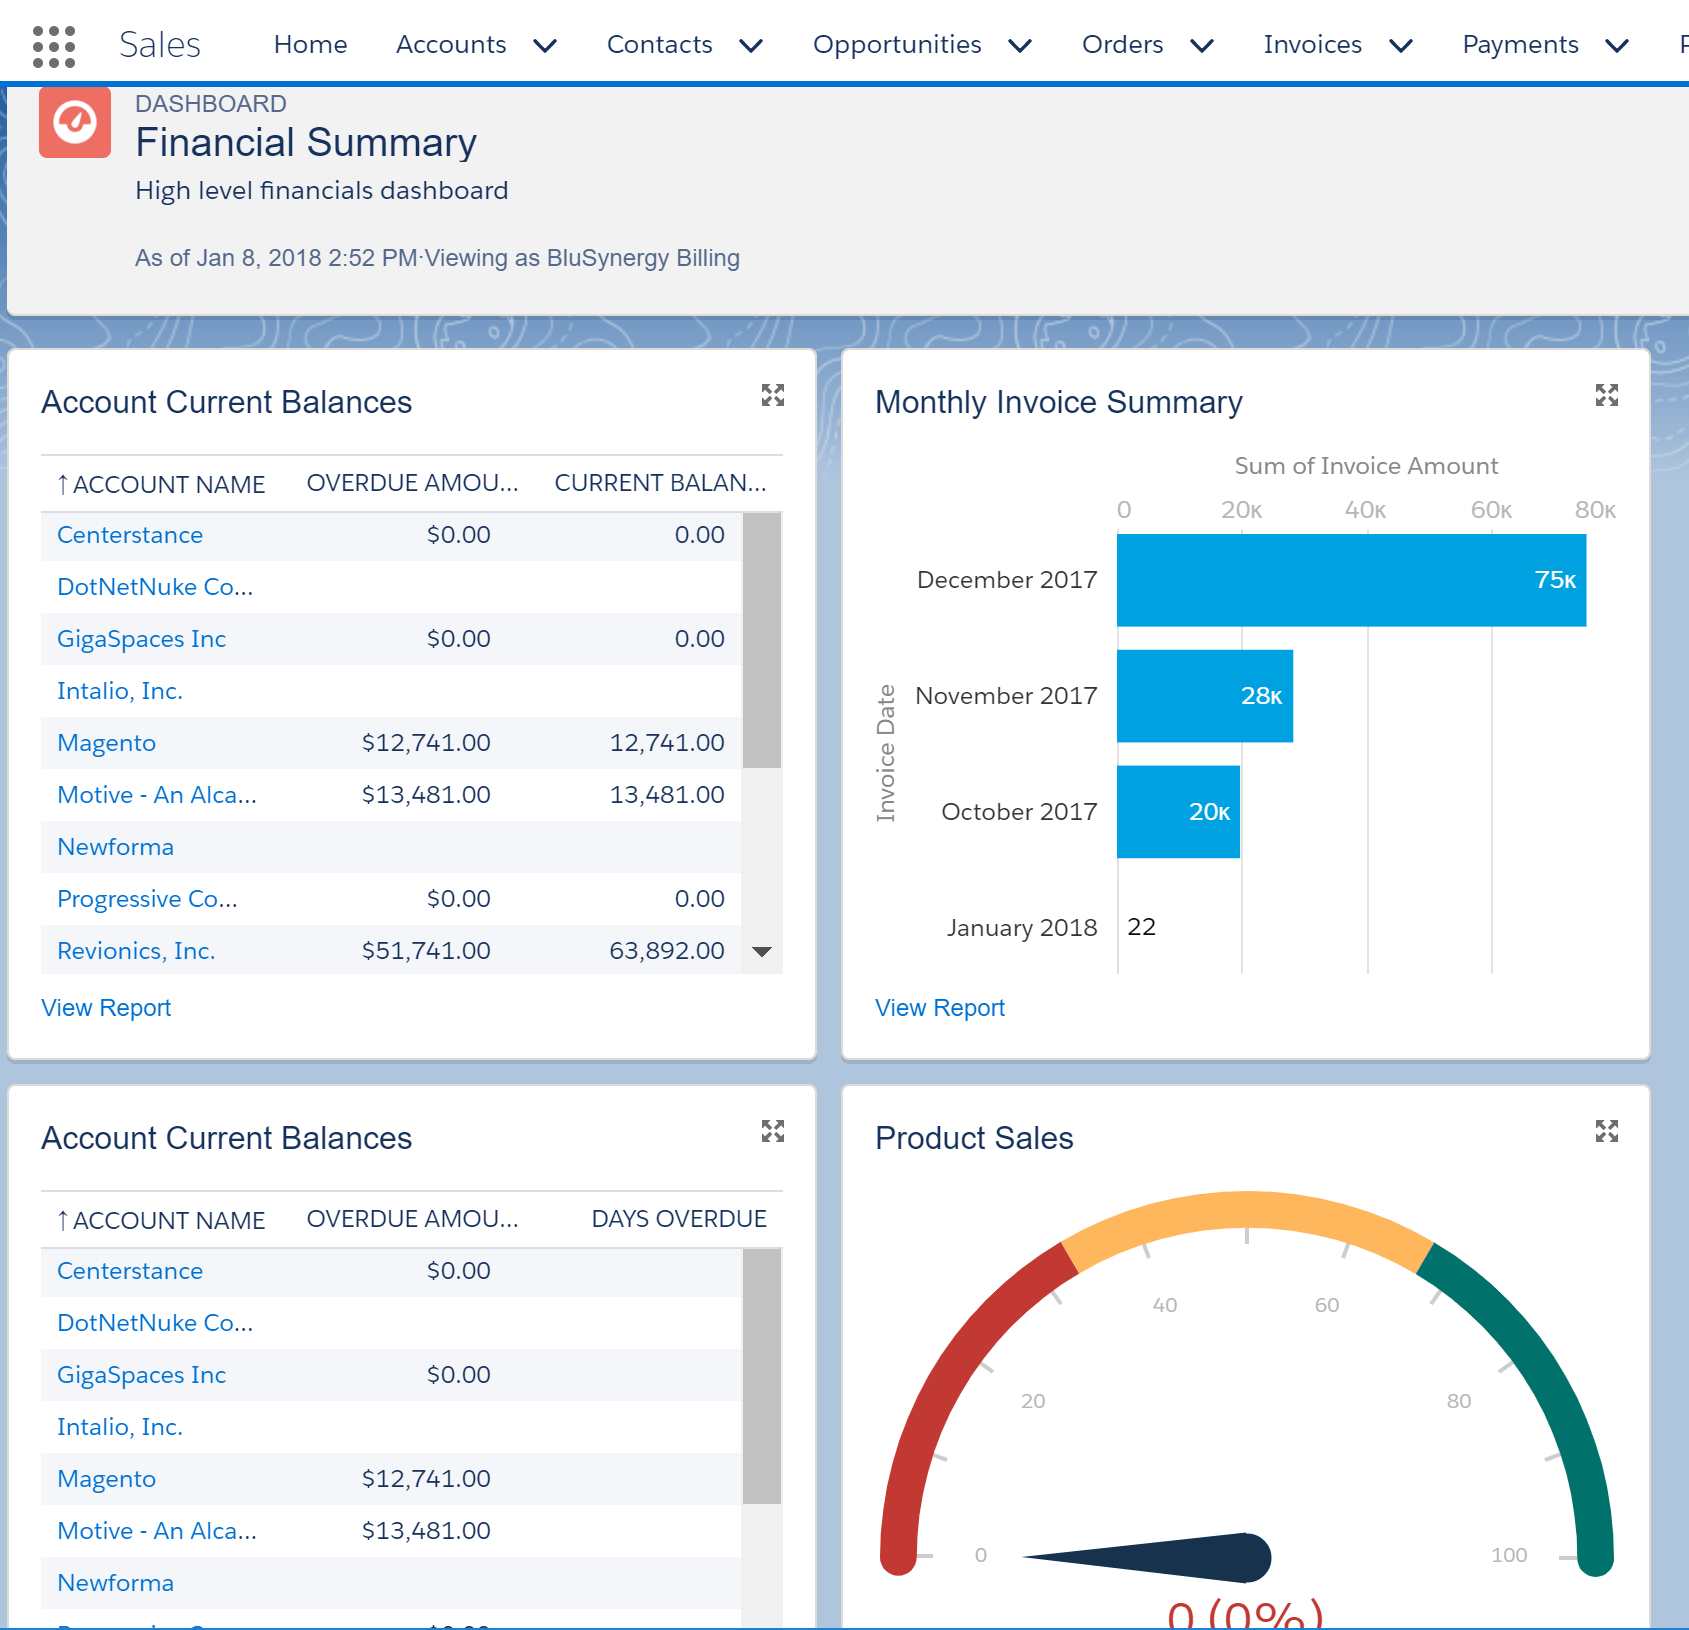
Task: Expand the Account Current Balances widget with Days Overdue
Action: (772, 1131)
